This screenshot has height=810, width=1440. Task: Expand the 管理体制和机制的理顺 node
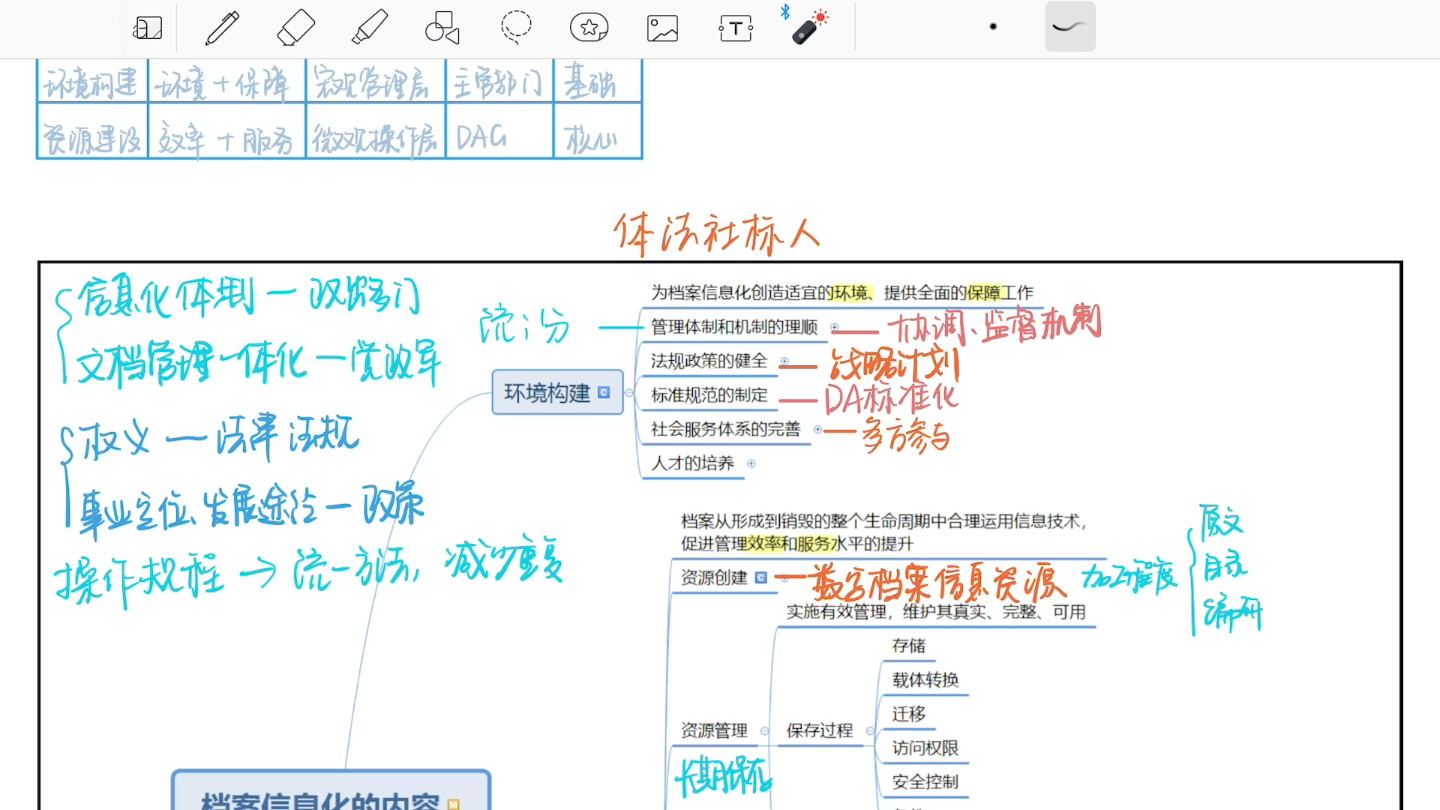click(835, 327)
